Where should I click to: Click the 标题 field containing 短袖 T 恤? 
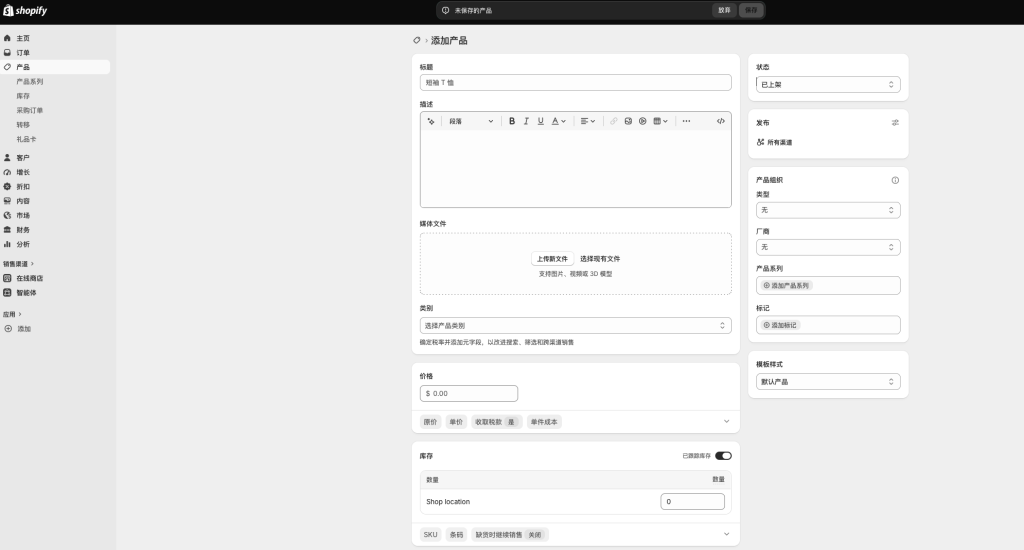click(x=575, y=82)
